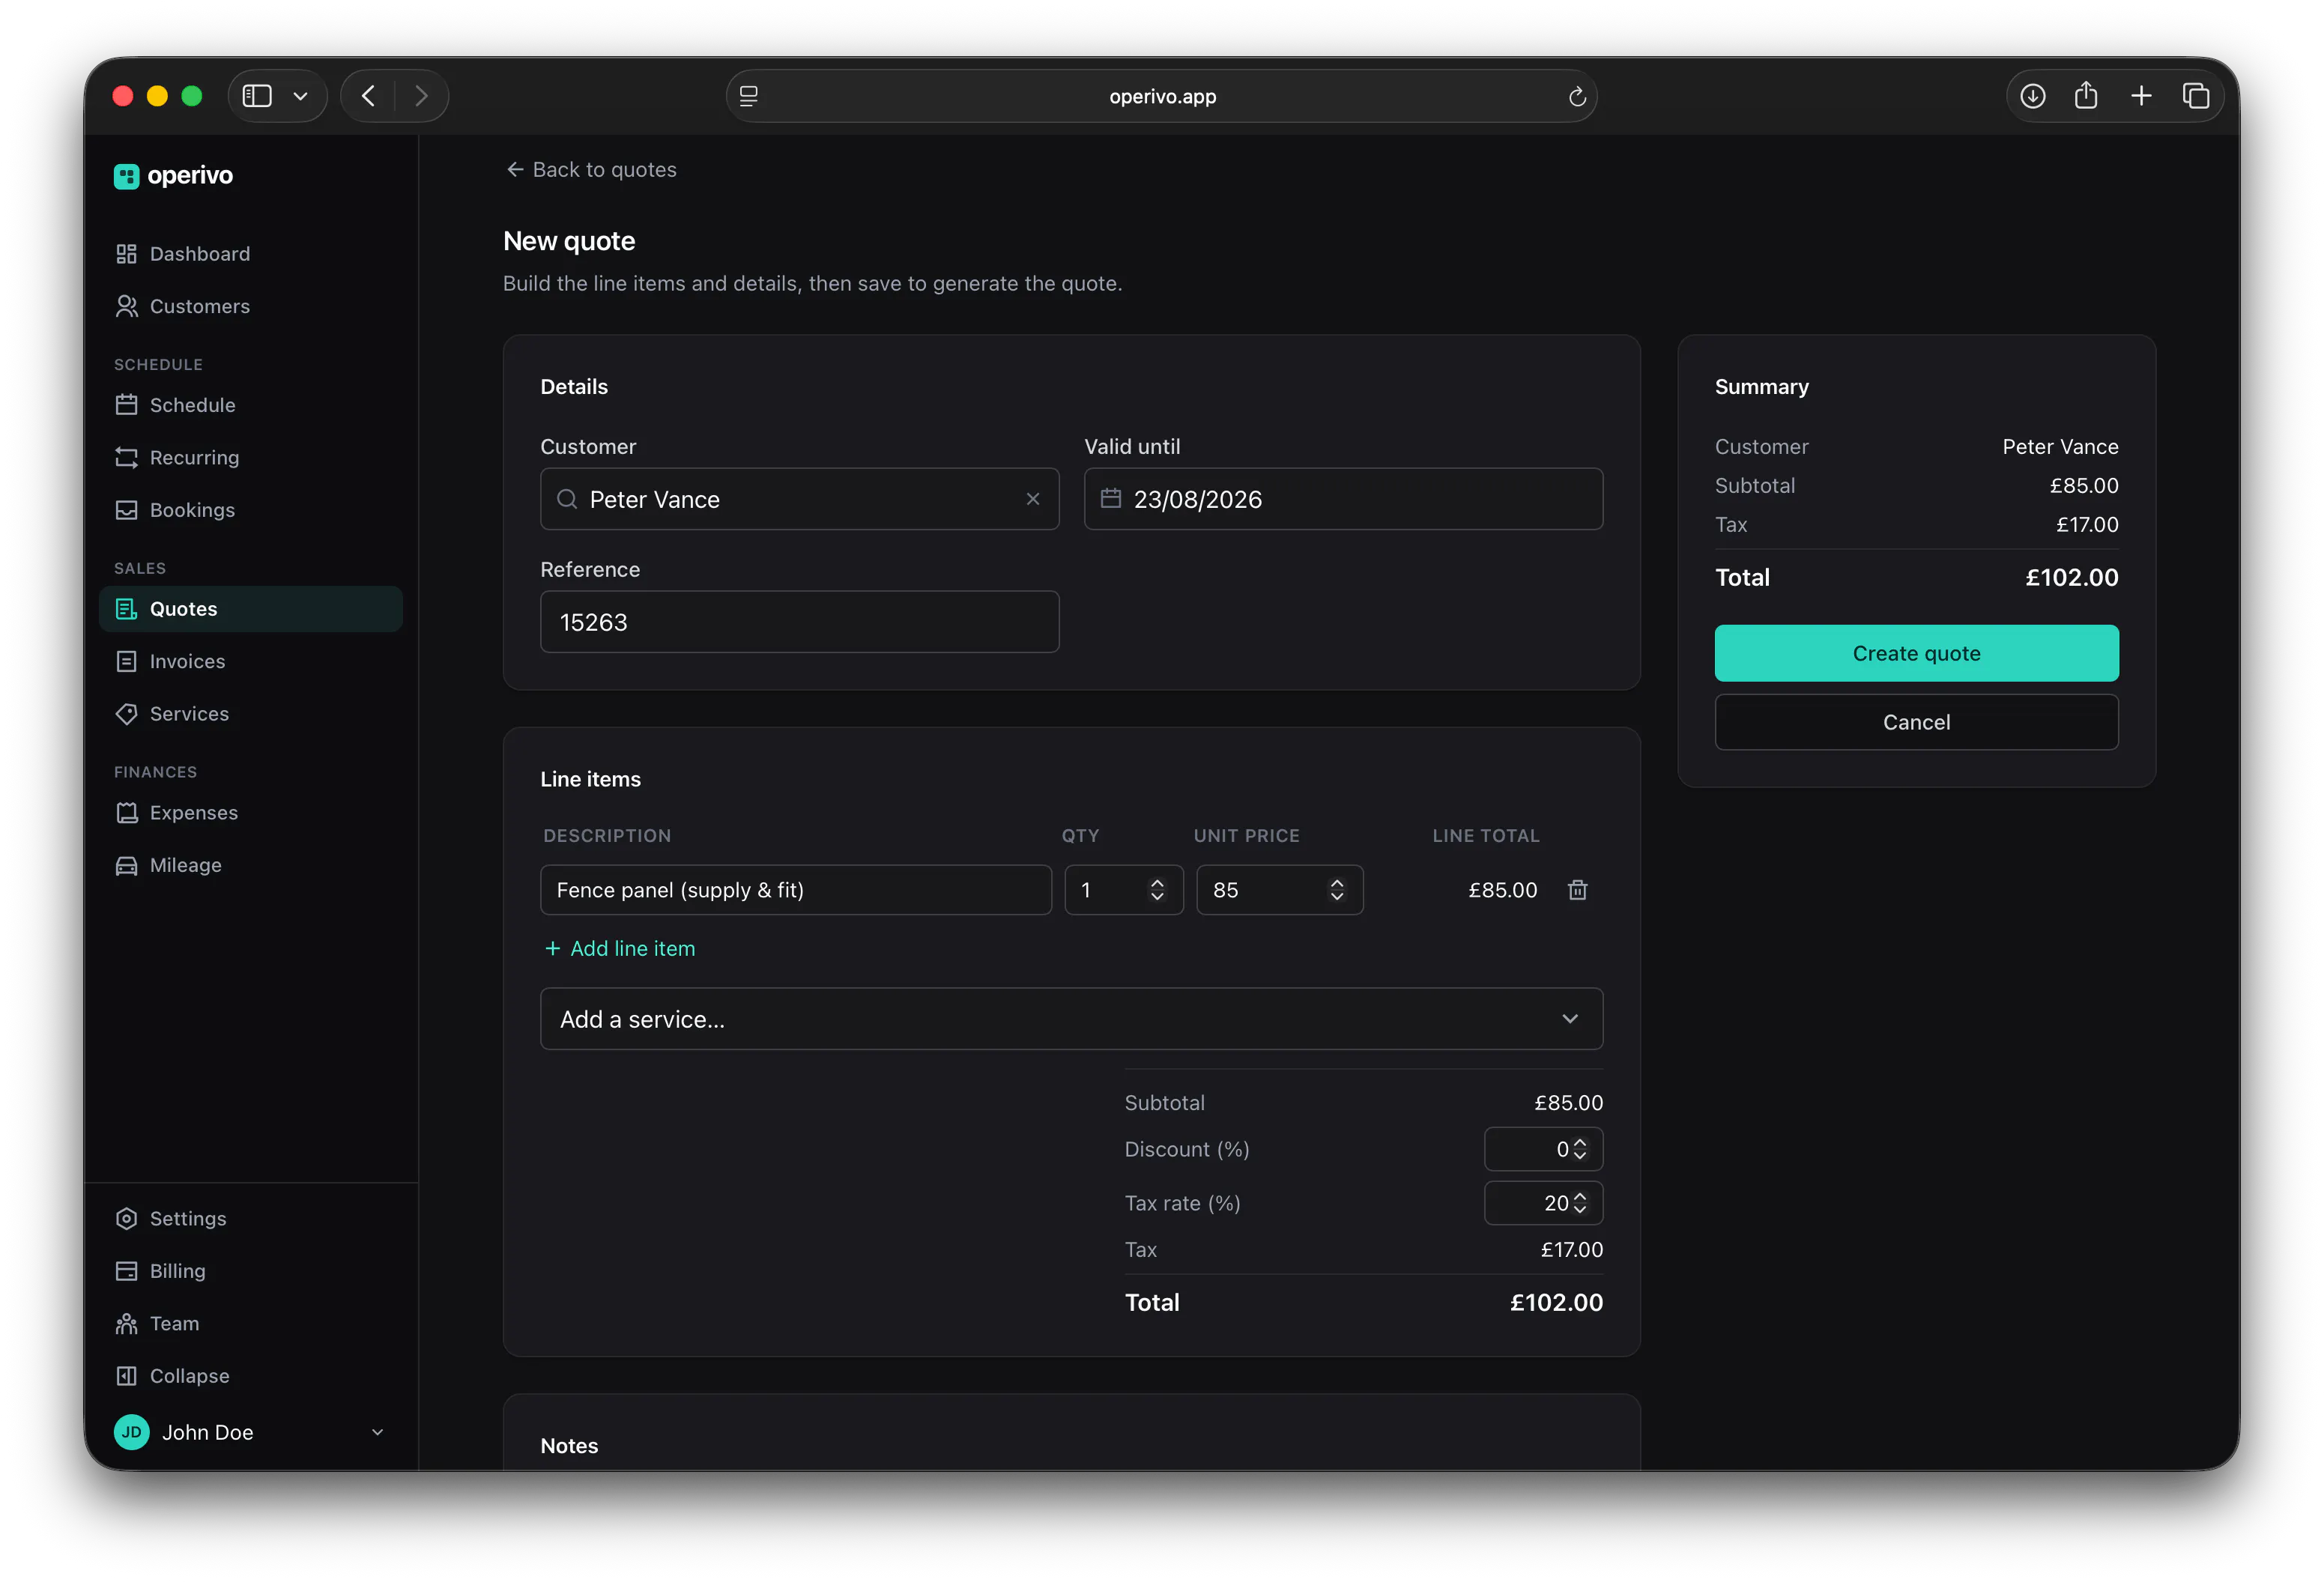Click the Billing card icon
This screenshot has width=2324, height=1582.
tap(126, 1271)
